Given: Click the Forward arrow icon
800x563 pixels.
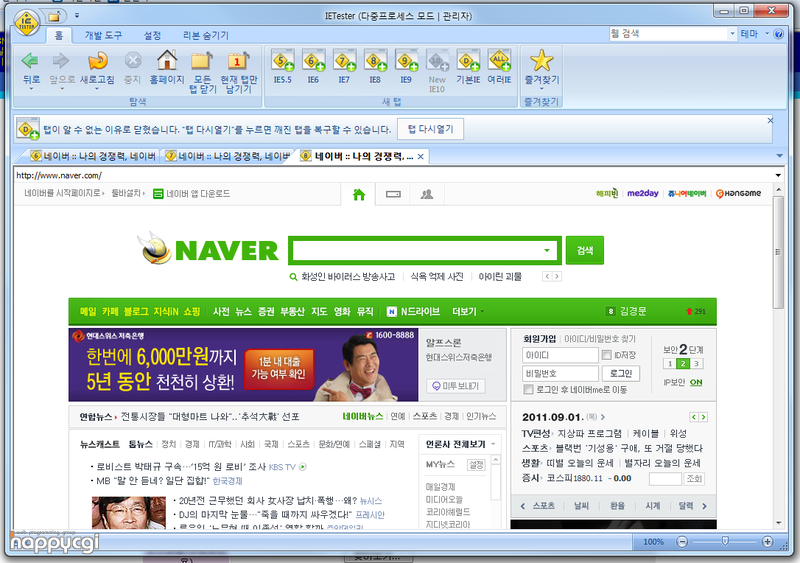Looking at the screenshot, I should [61, 61].
